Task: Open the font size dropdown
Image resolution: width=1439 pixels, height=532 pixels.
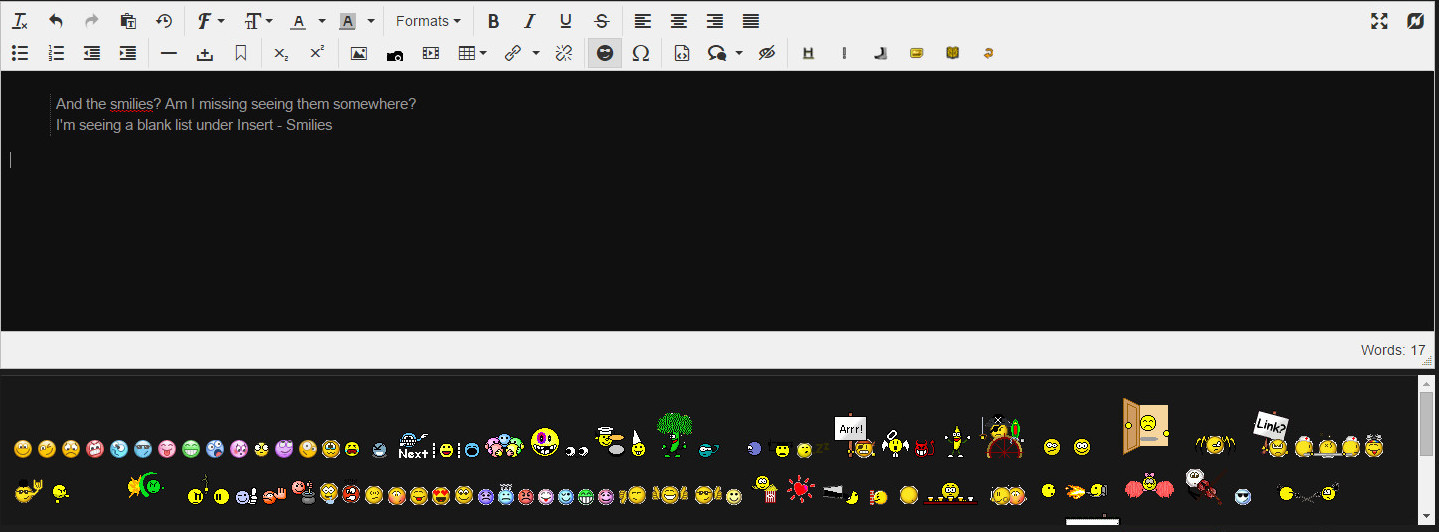Action: (x=258, y=21)
